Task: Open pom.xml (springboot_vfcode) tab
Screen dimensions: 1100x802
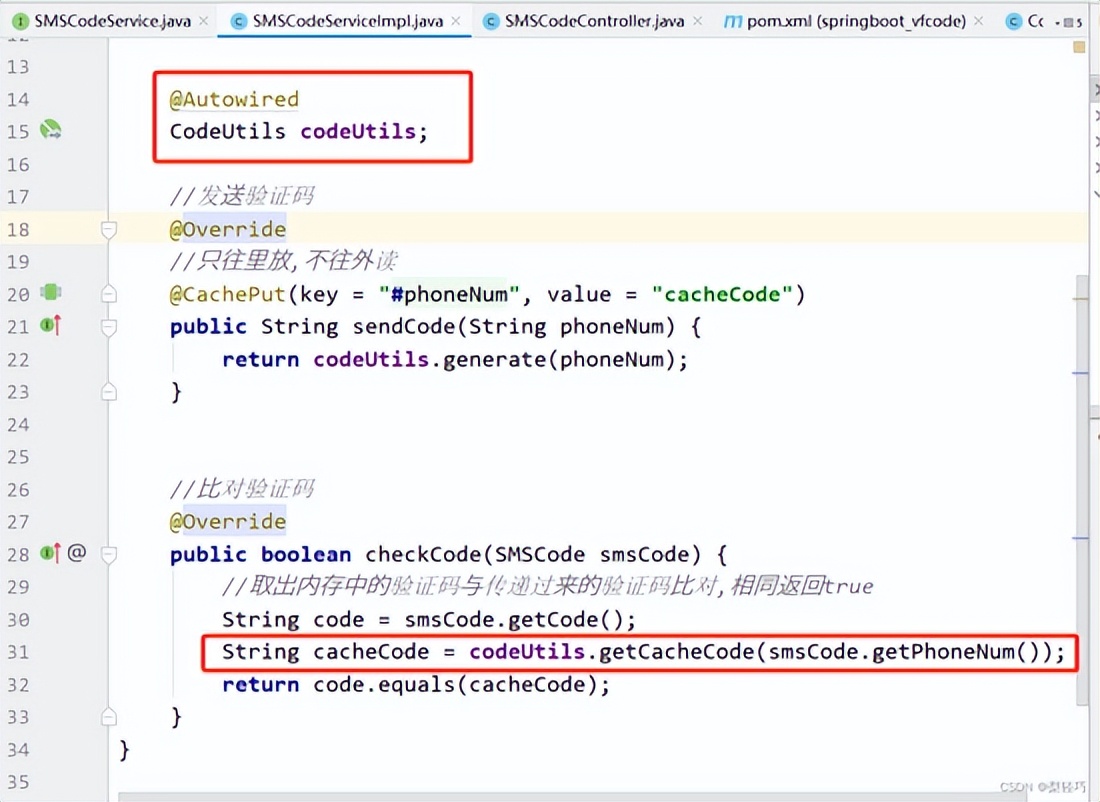Action: coord(856,21)
